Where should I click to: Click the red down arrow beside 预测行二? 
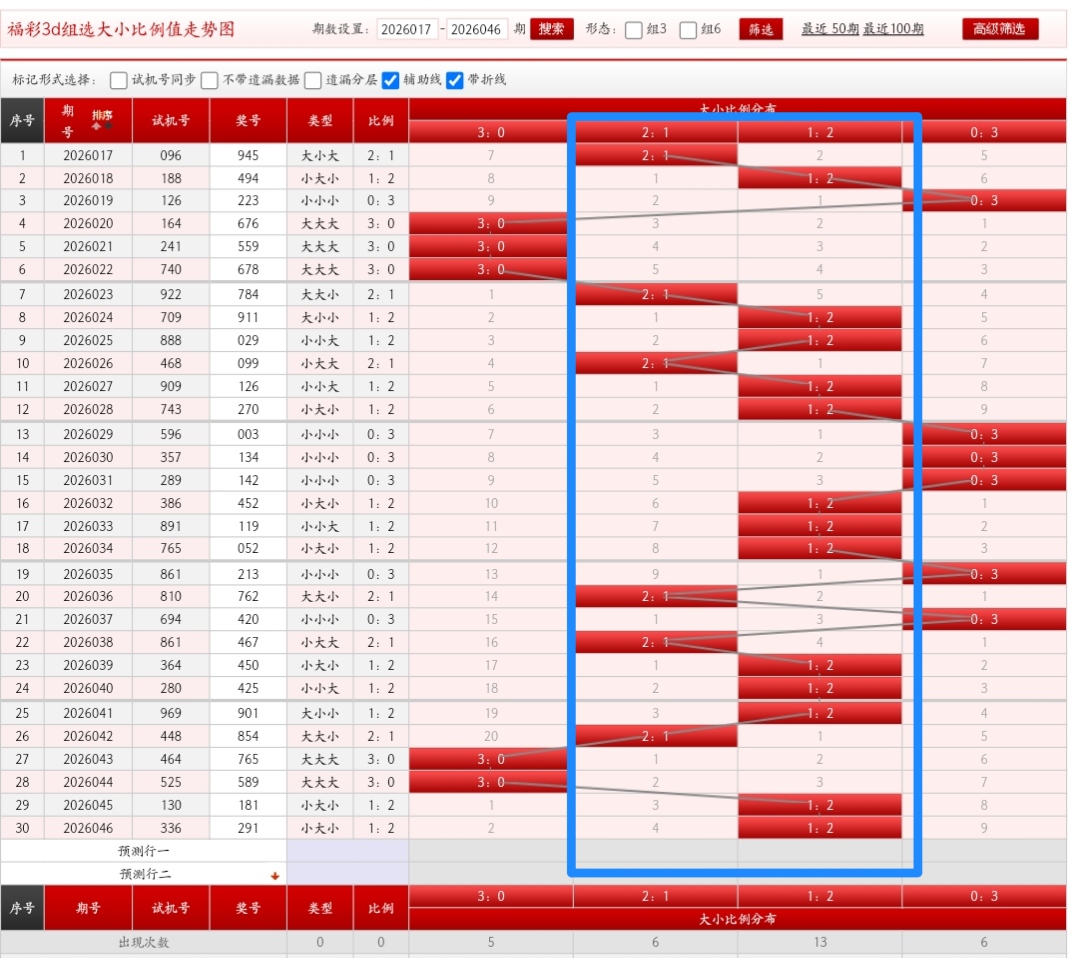click(x=274, y=876)
